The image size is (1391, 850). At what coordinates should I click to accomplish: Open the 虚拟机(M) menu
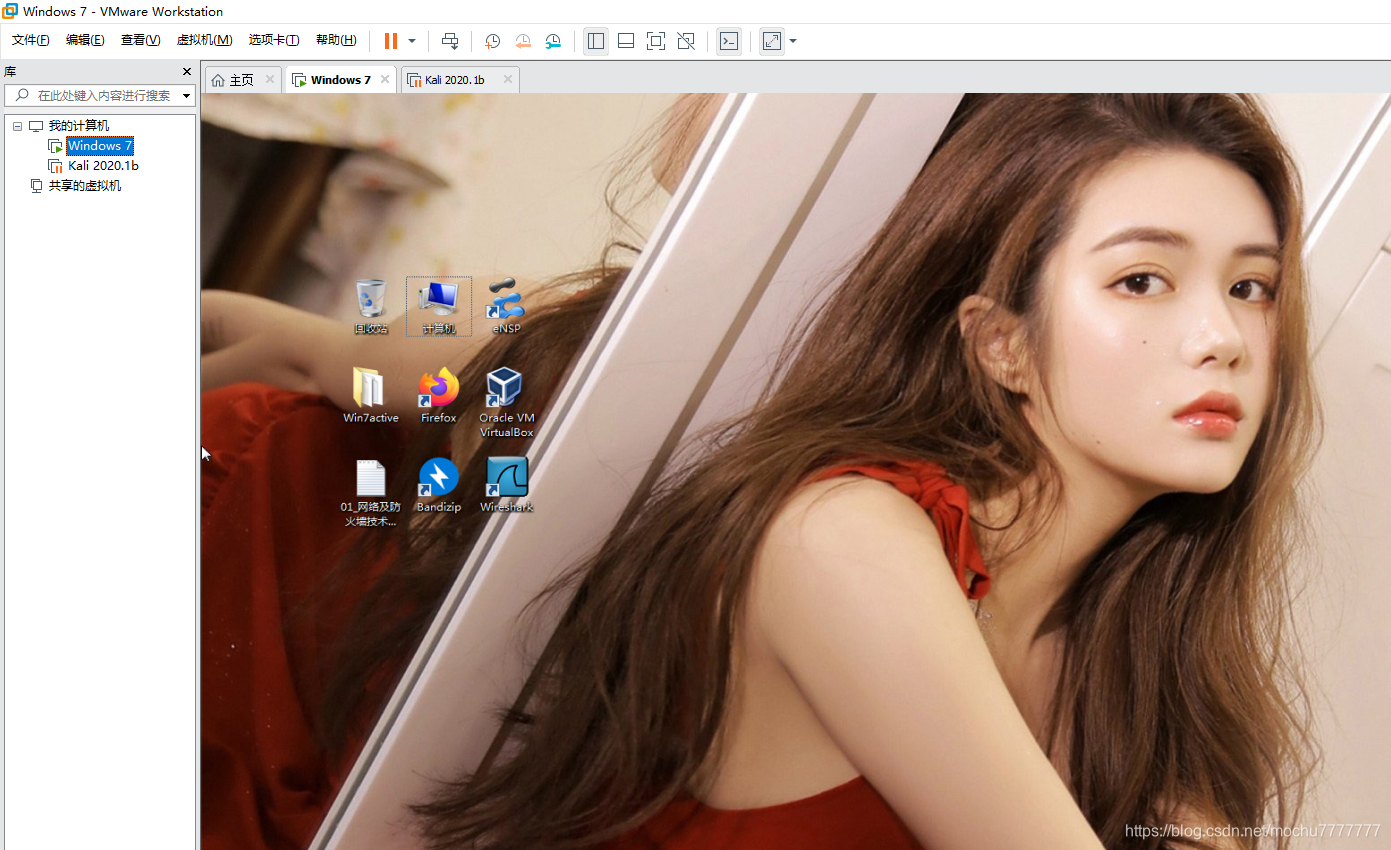point(204,40)
